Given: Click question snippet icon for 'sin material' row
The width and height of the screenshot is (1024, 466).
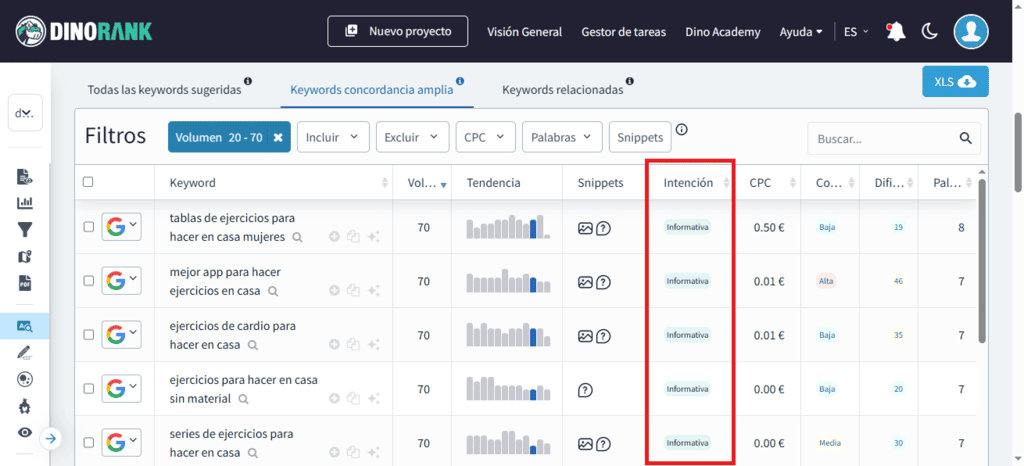Looking at the screenshot, I should pyautogui.click(x=585, y=390).
